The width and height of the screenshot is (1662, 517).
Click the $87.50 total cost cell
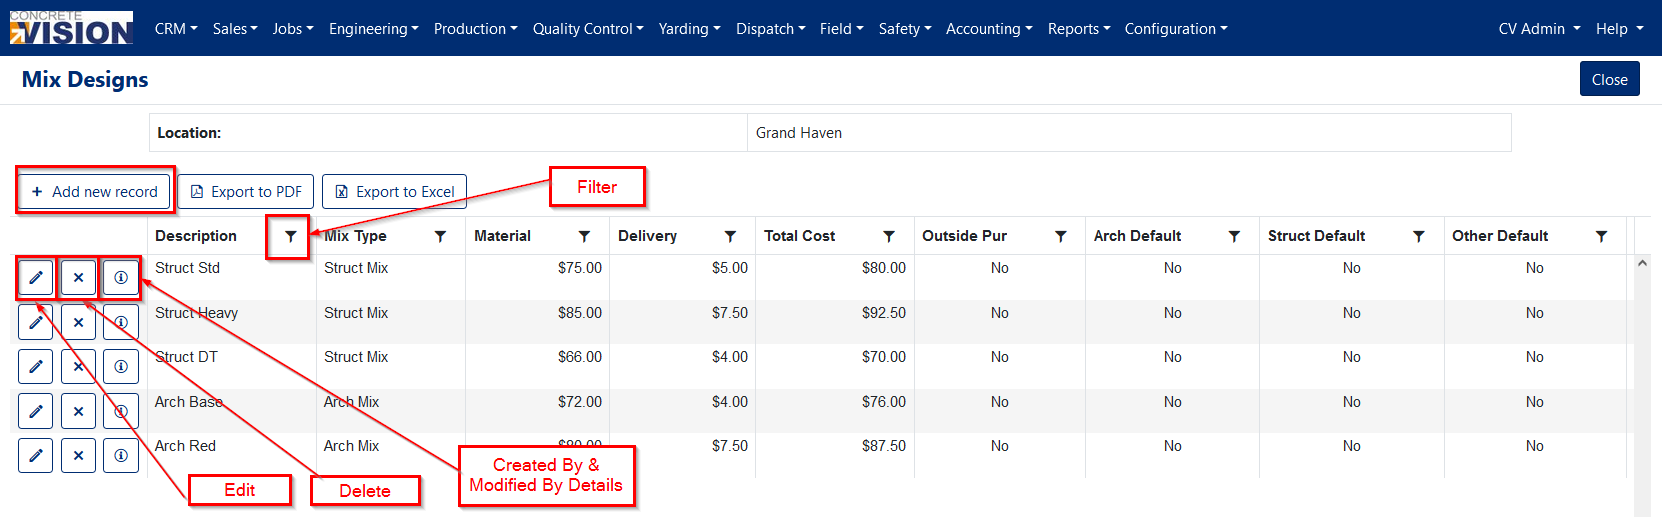click(x=835, y=446)
